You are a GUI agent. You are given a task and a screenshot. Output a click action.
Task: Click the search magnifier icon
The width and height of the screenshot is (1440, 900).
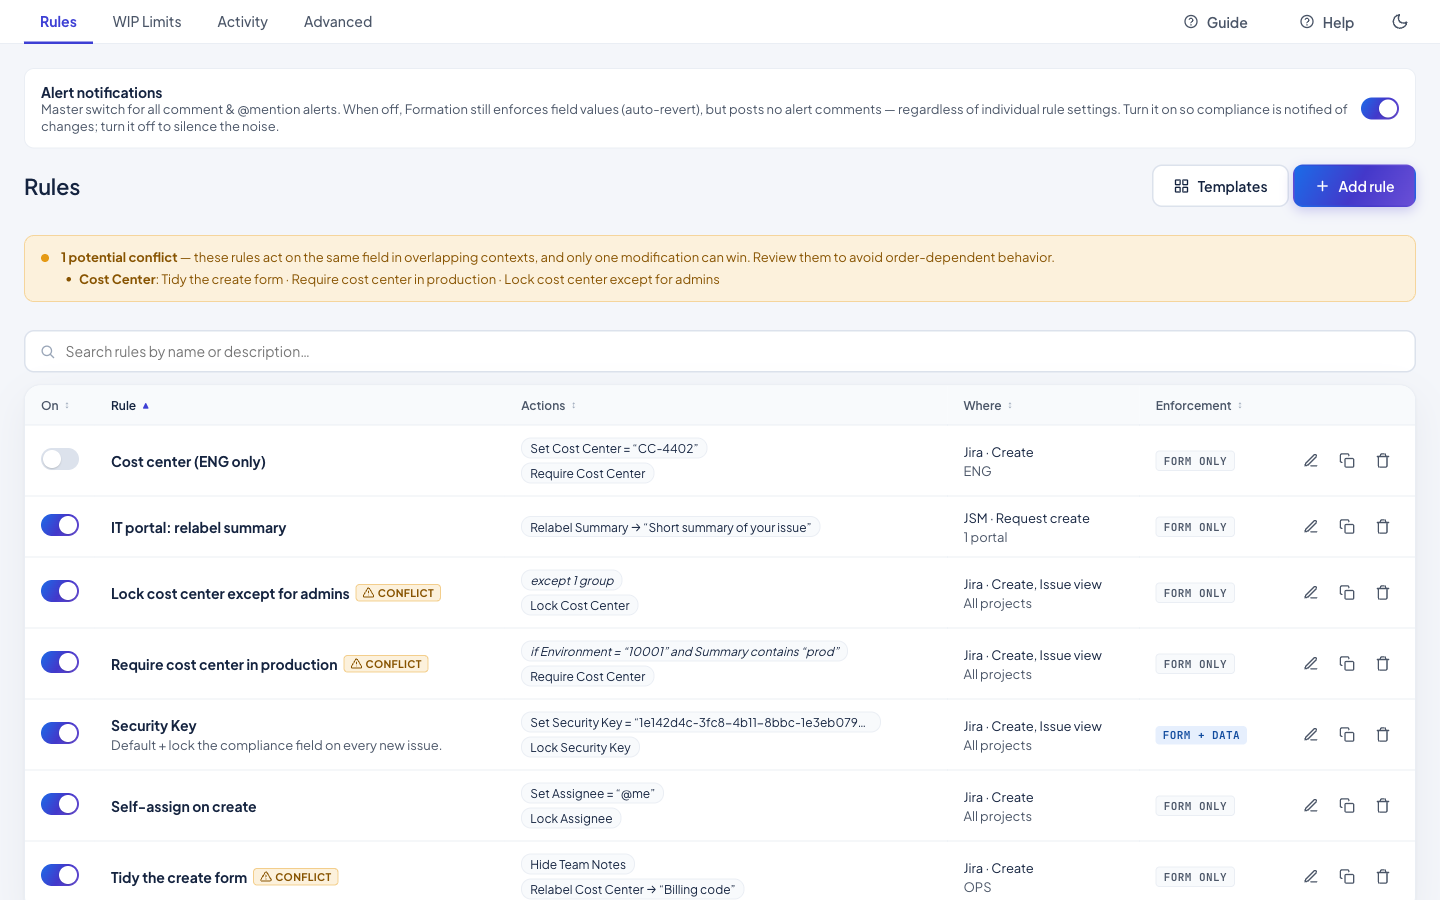pos(48,352)
